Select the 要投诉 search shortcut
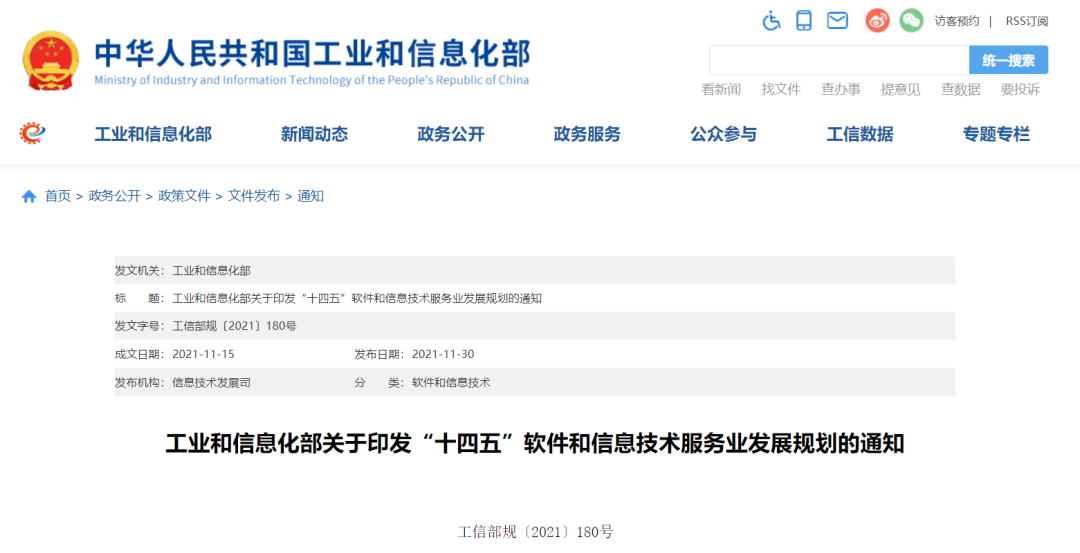Screen dimensions: 1080x553 click(x=1021, y=90)
